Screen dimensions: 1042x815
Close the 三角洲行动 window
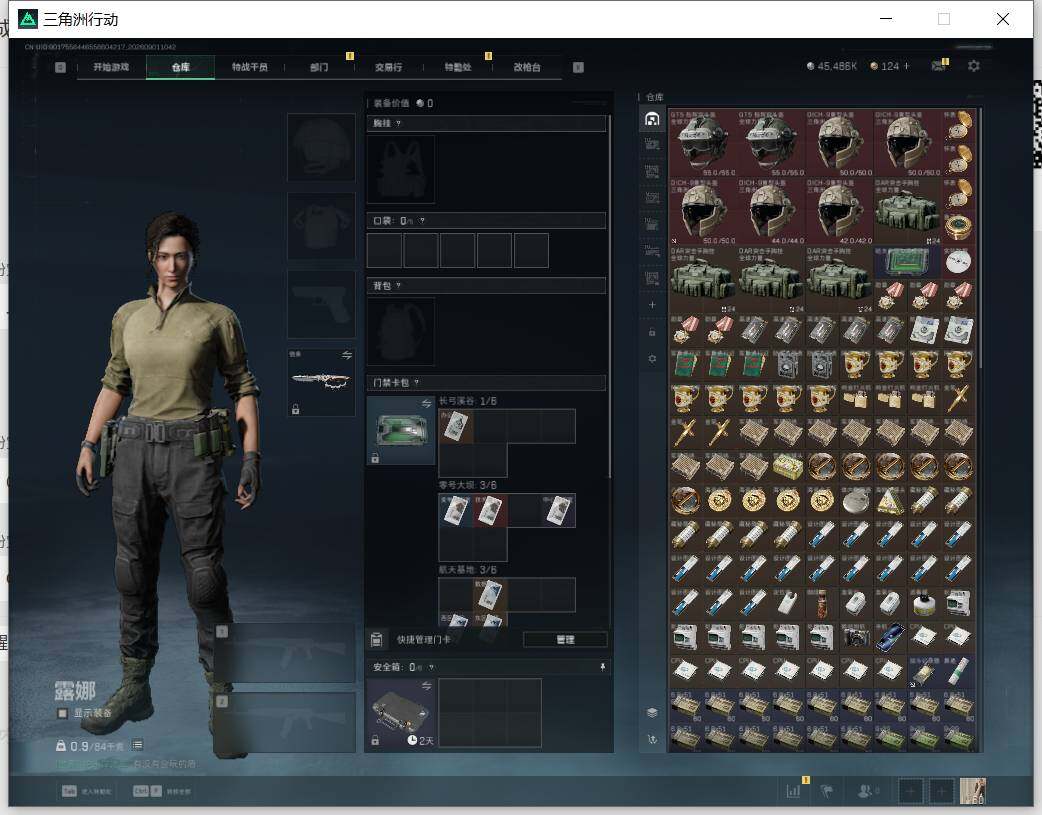pos(1003,19)
